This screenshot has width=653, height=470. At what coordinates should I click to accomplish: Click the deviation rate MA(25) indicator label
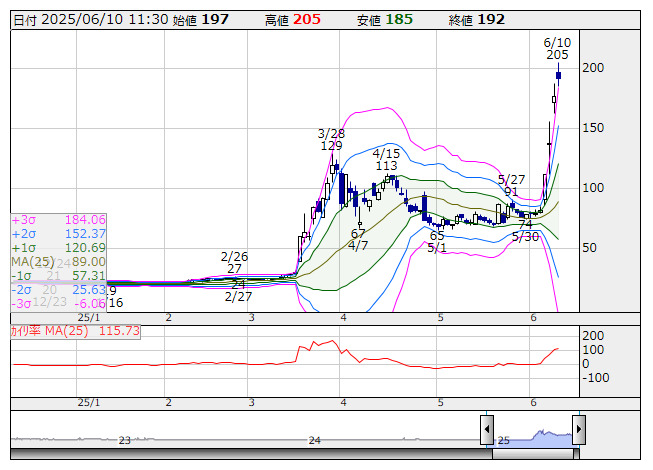(75, 330)
